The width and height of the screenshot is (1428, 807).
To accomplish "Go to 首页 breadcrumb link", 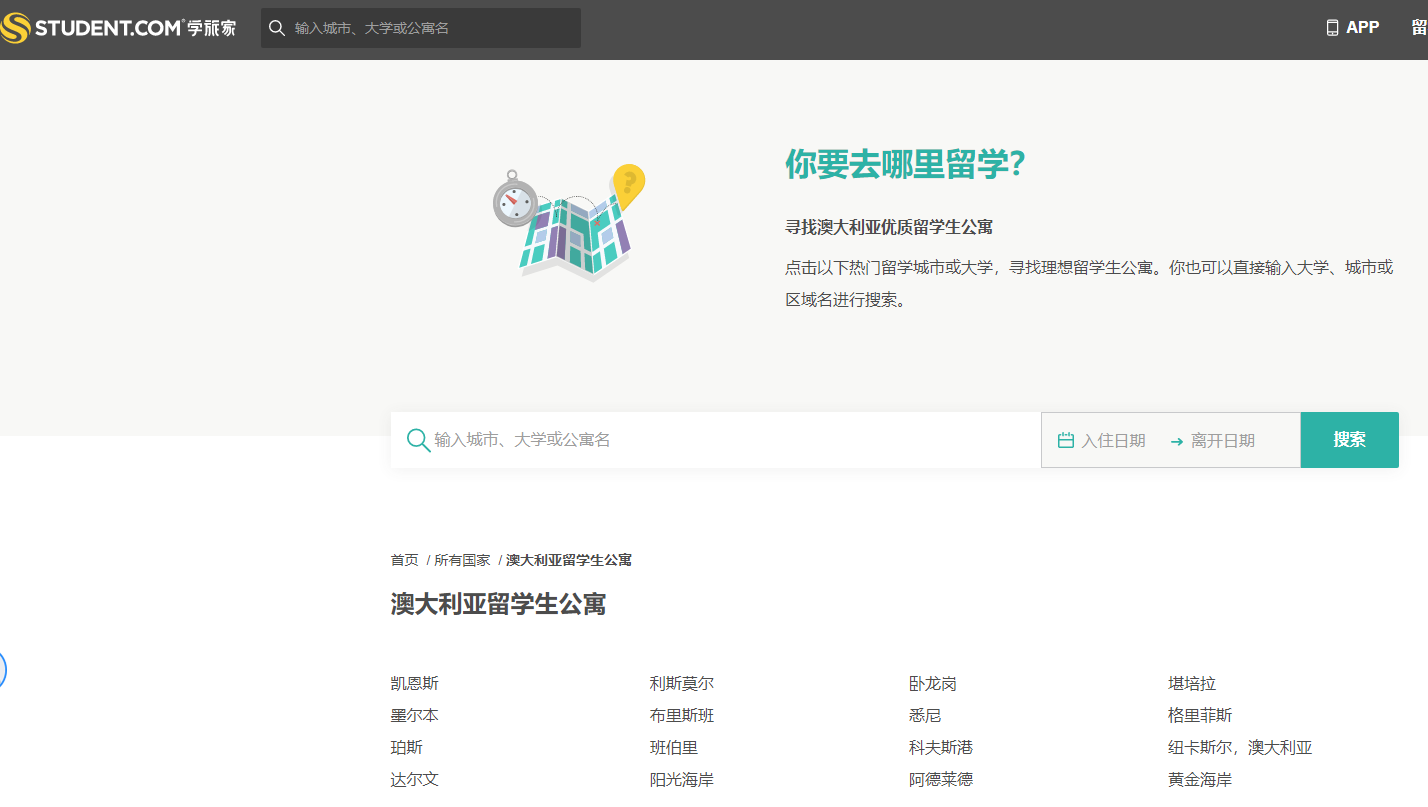I will tap(404, 560).
